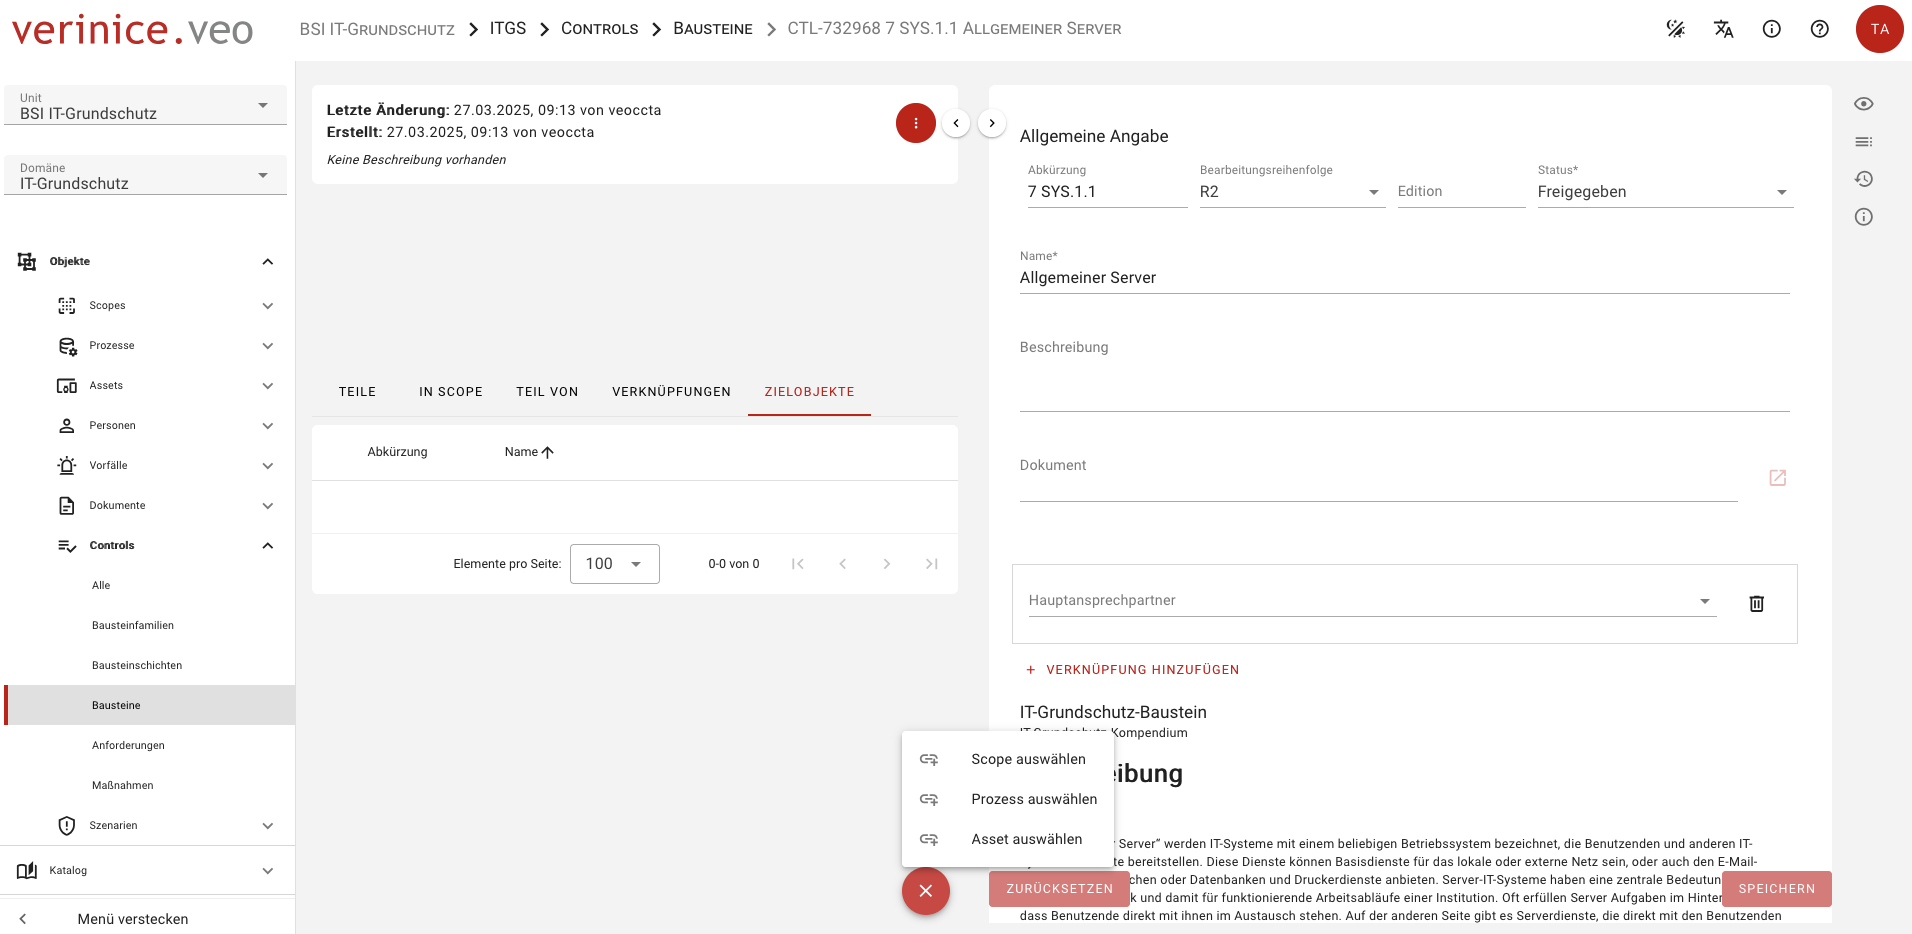Open the TA user avatar menu
Screen dimensions: 1912x934
point(1879,29)
